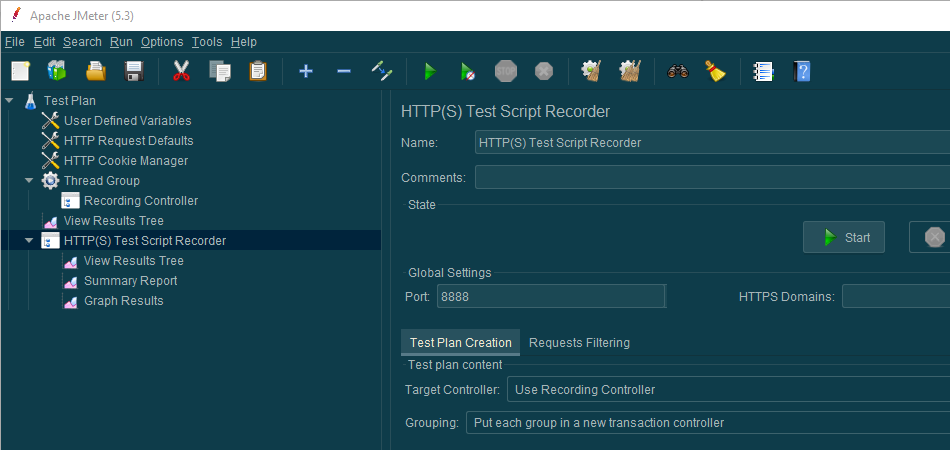Expand all nodes with plus icon
This screenshot has height=450, width=950.
306,71
